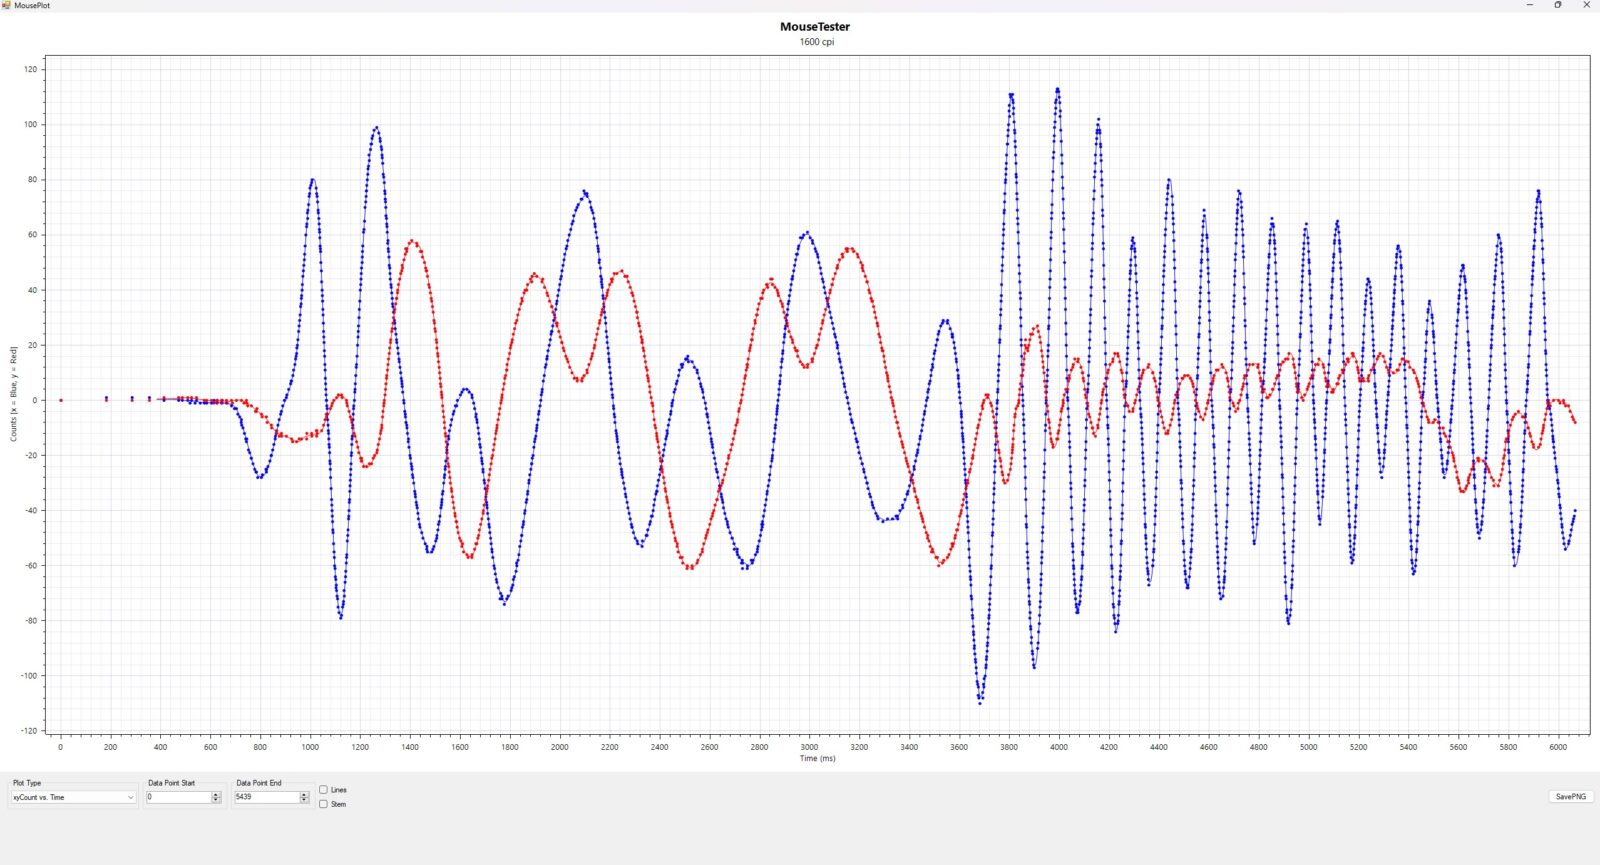Close the MousePlot window
The height and width of the screenshot is (865, 1600).
[x=1586, y=5]
